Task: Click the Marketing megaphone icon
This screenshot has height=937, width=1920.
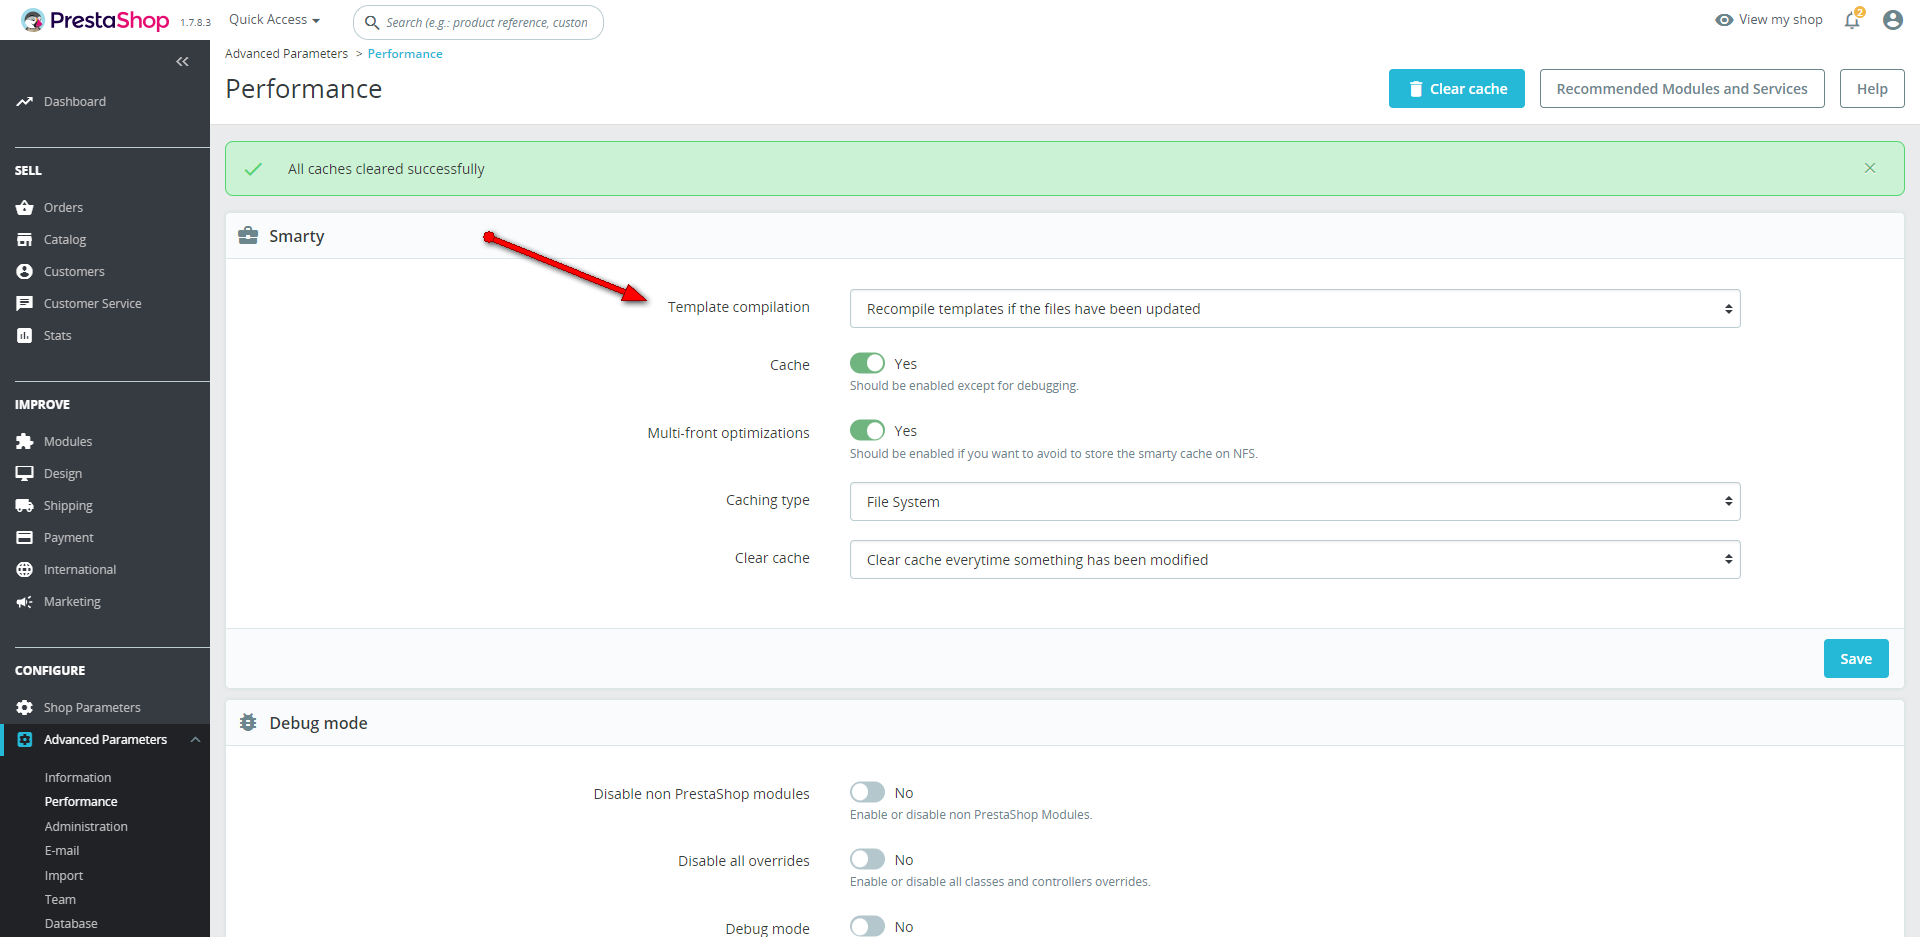Action: 25,602
